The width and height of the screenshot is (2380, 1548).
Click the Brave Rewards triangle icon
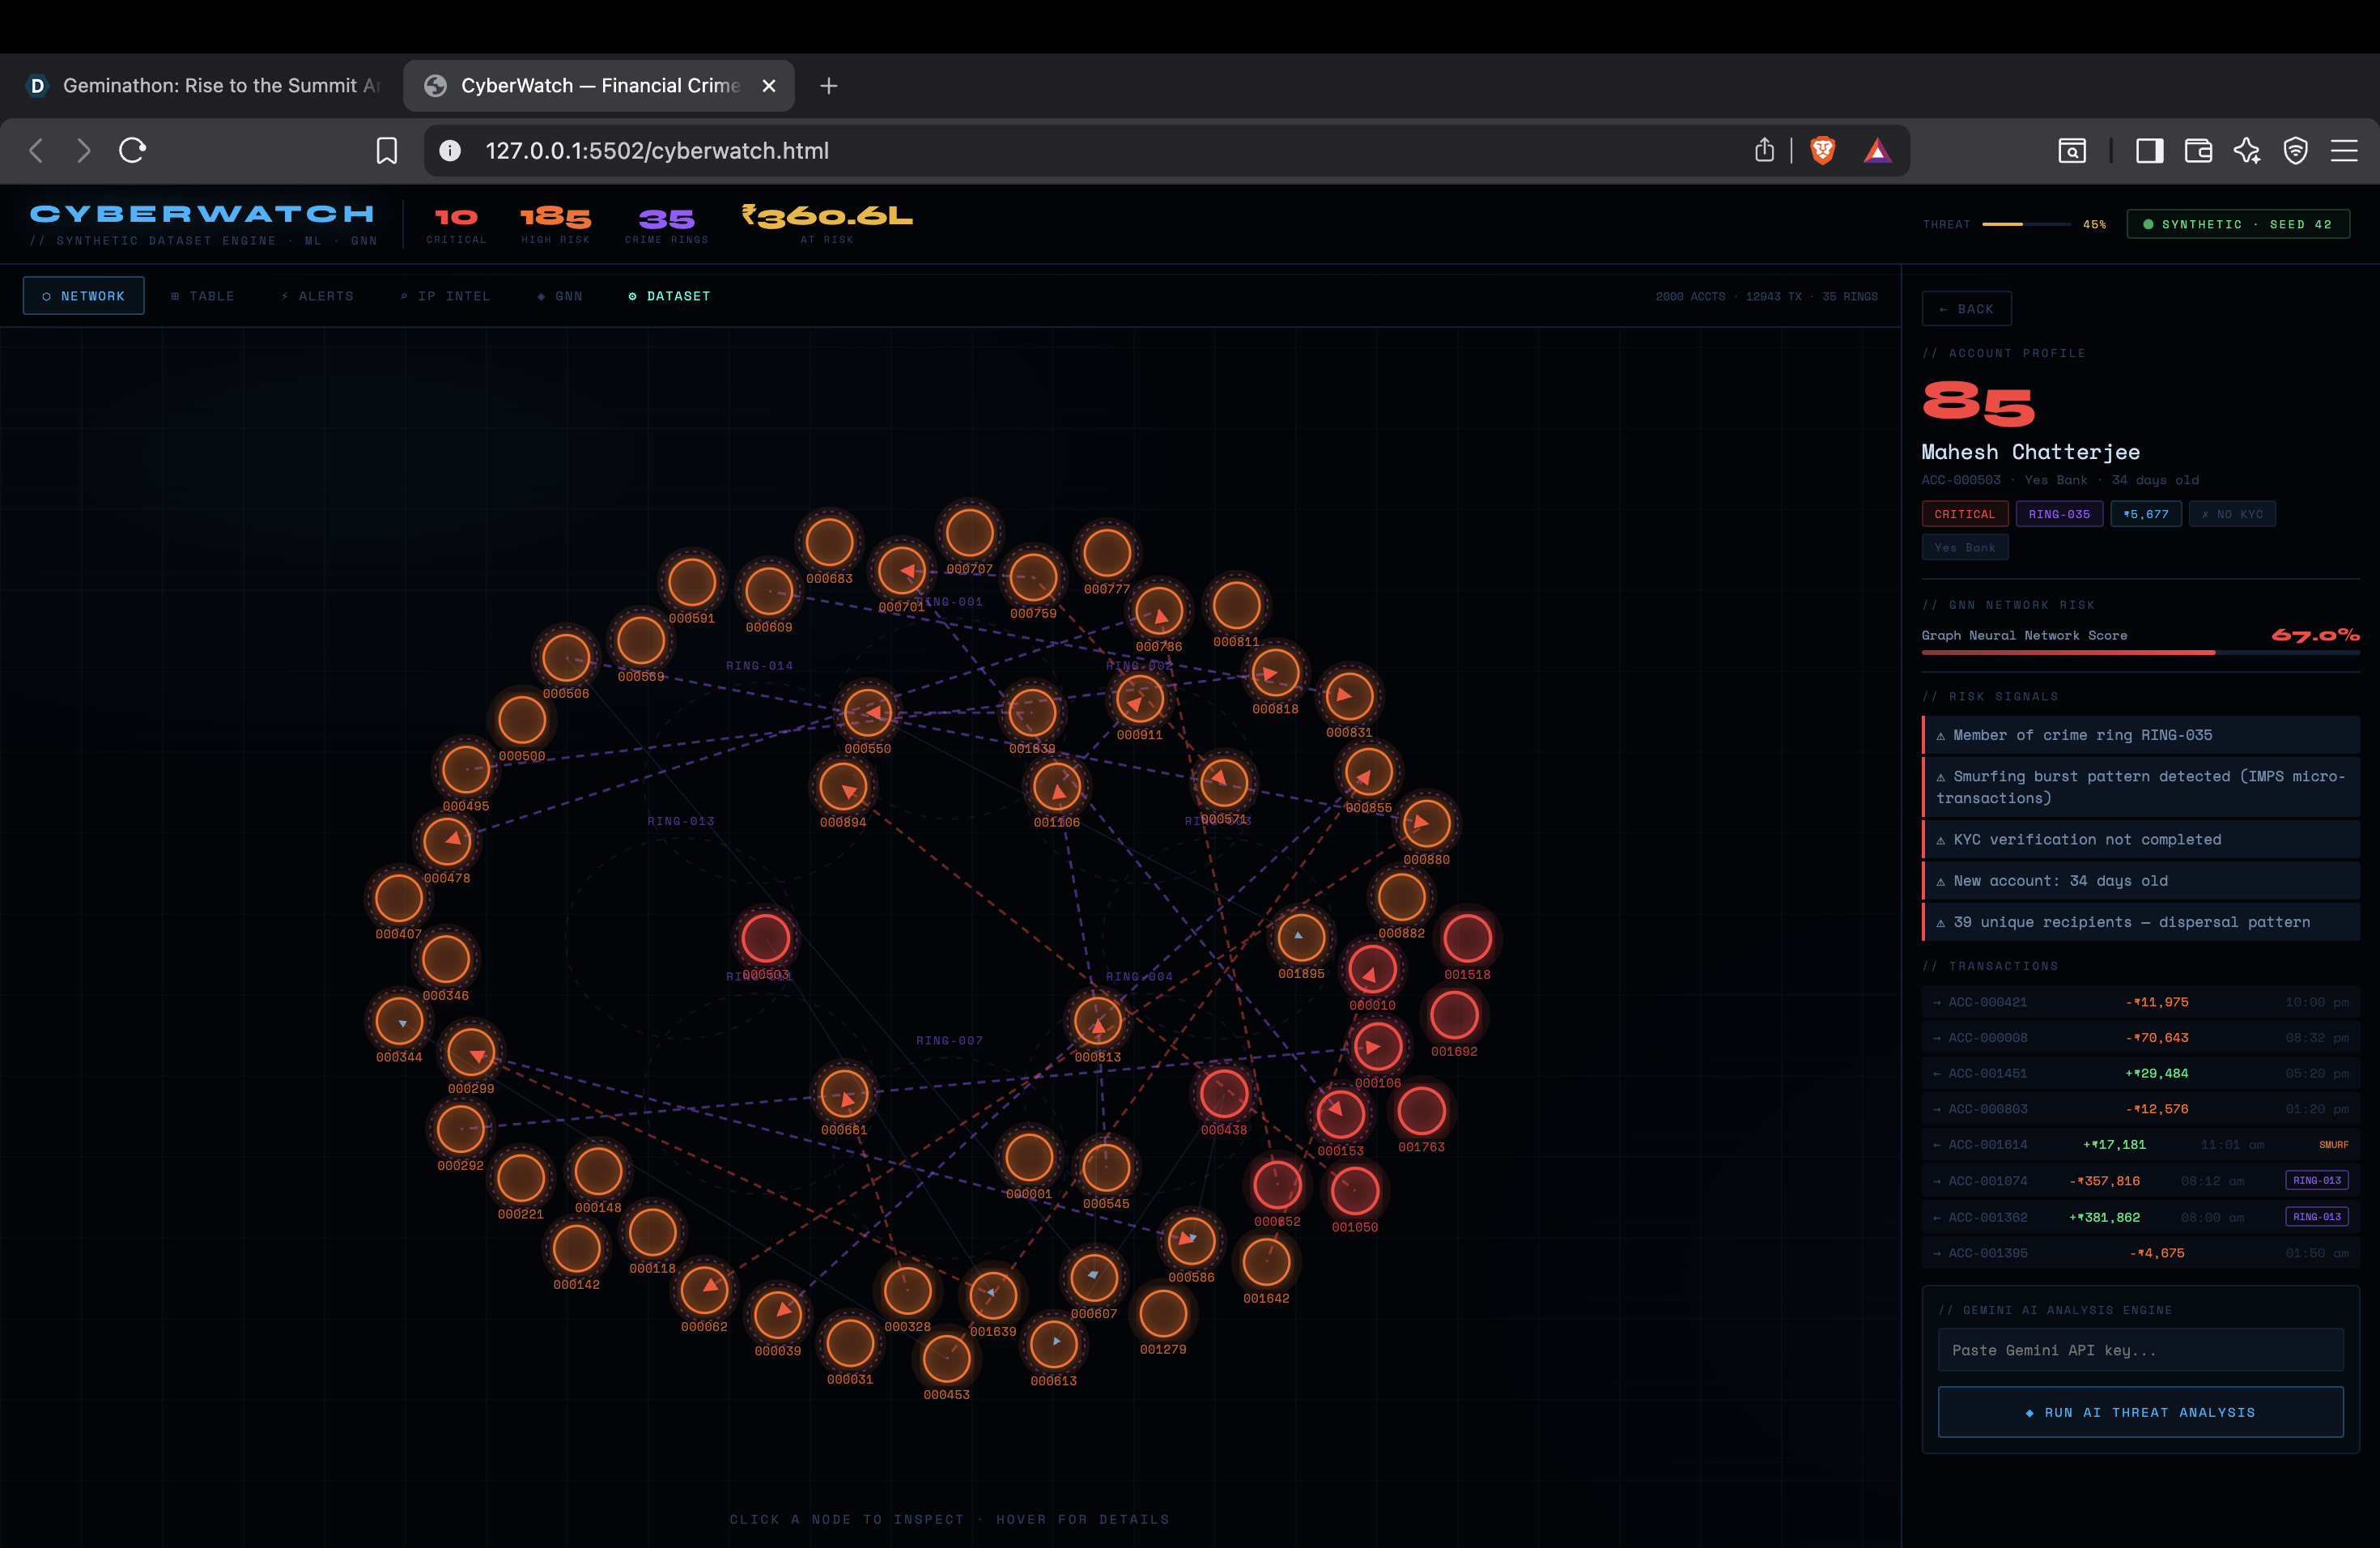[x=1877, y=150]
